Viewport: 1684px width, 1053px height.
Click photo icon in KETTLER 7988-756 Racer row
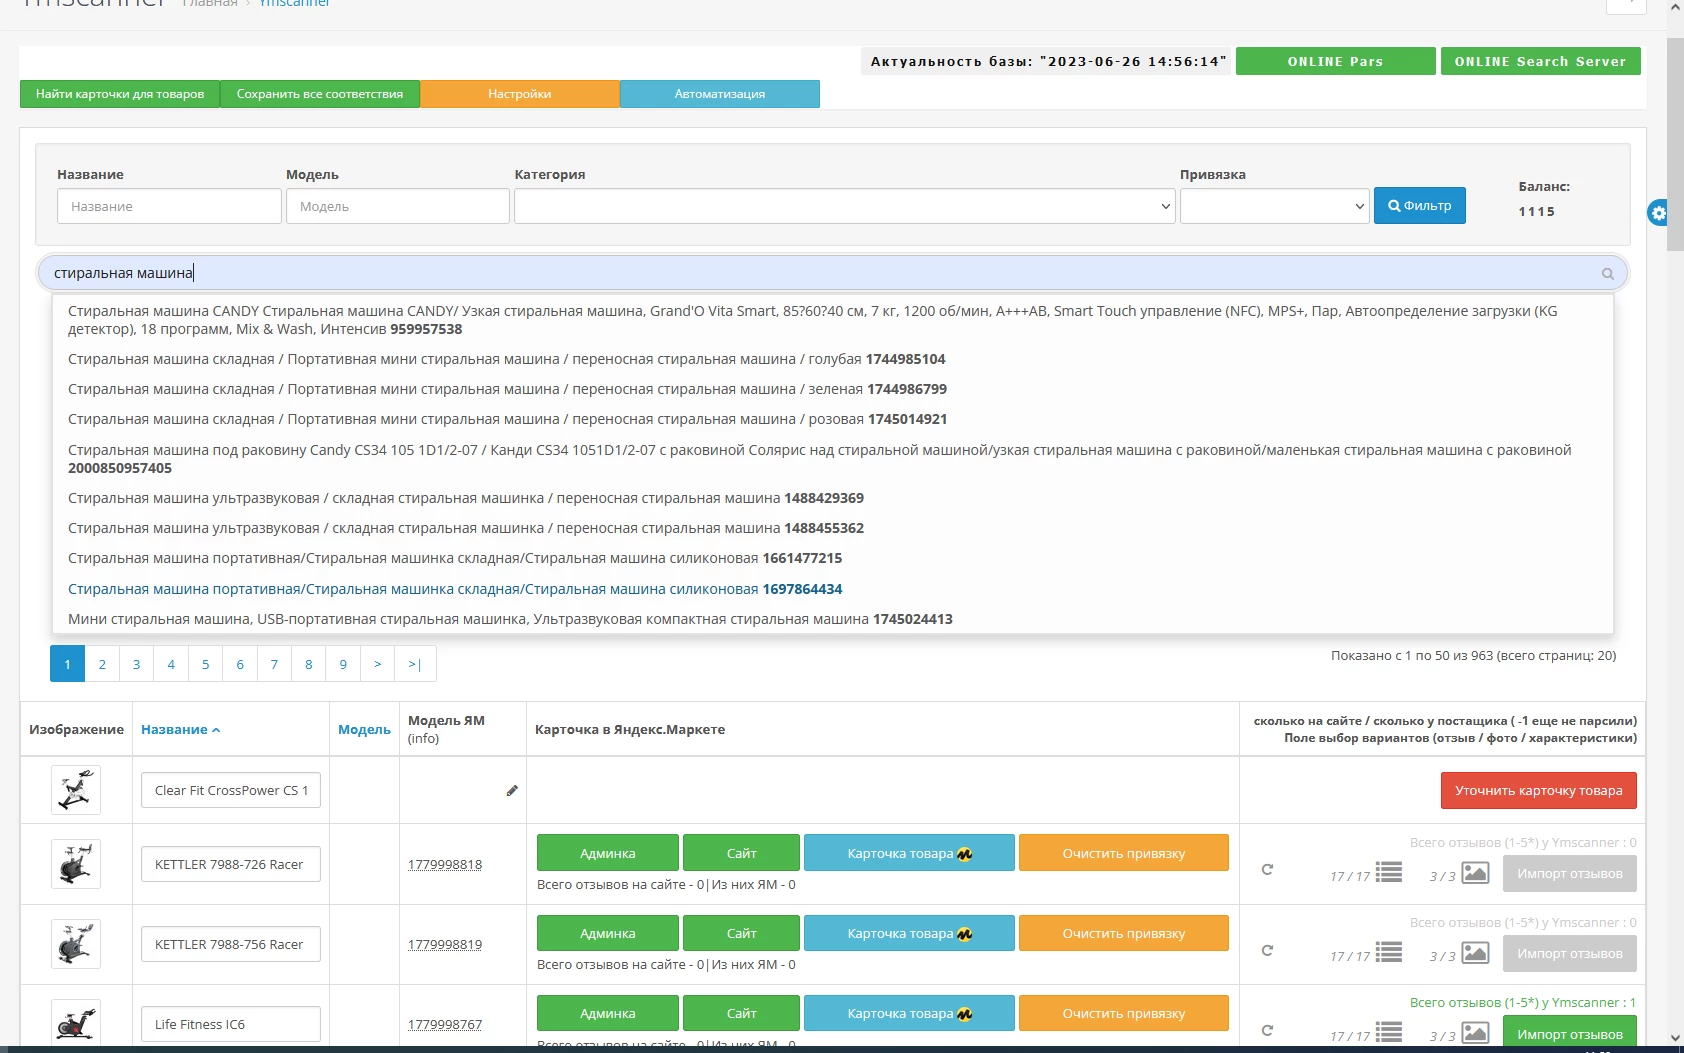[x=1475, y=953]
